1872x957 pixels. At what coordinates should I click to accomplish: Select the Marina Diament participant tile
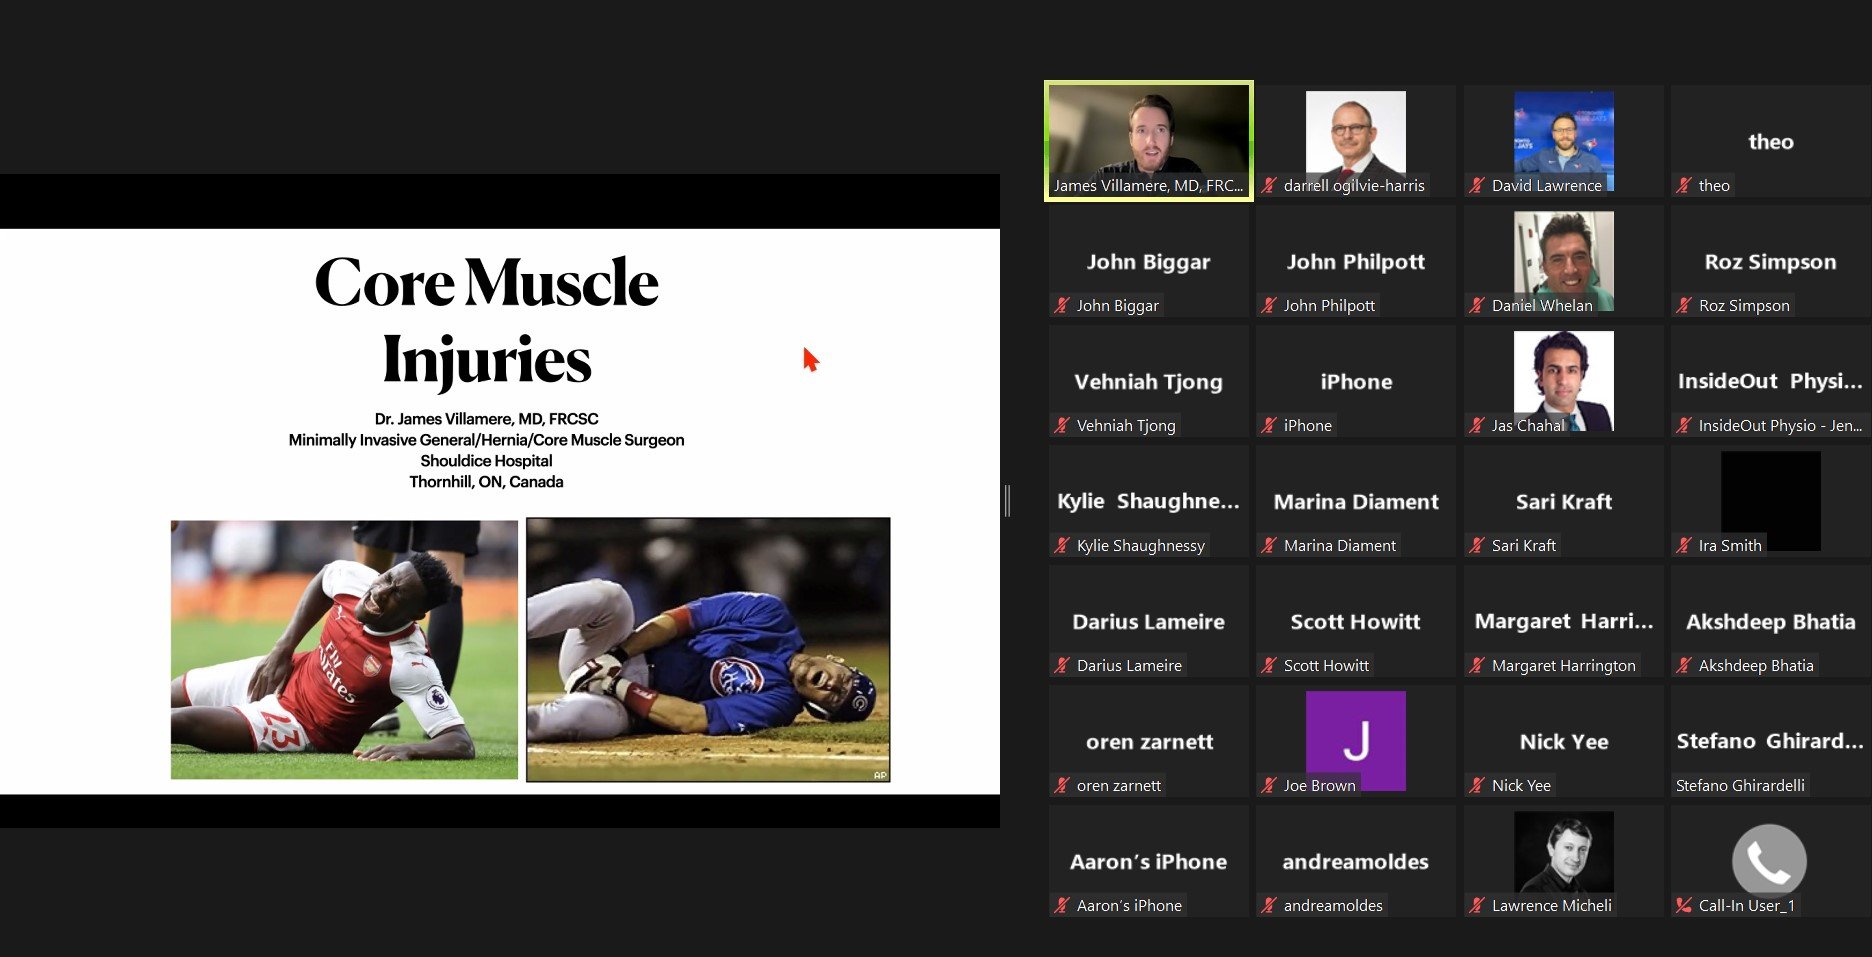point(1355,501)
